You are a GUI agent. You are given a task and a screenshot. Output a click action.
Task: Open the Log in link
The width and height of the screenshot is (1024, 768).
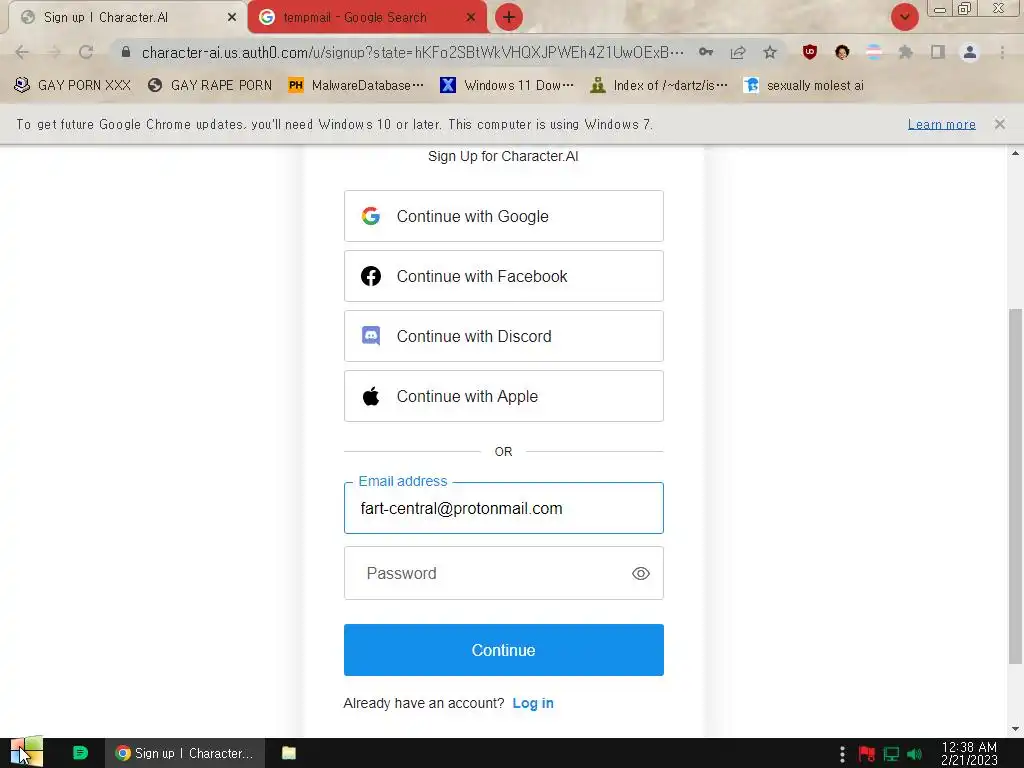click(533, 703)
